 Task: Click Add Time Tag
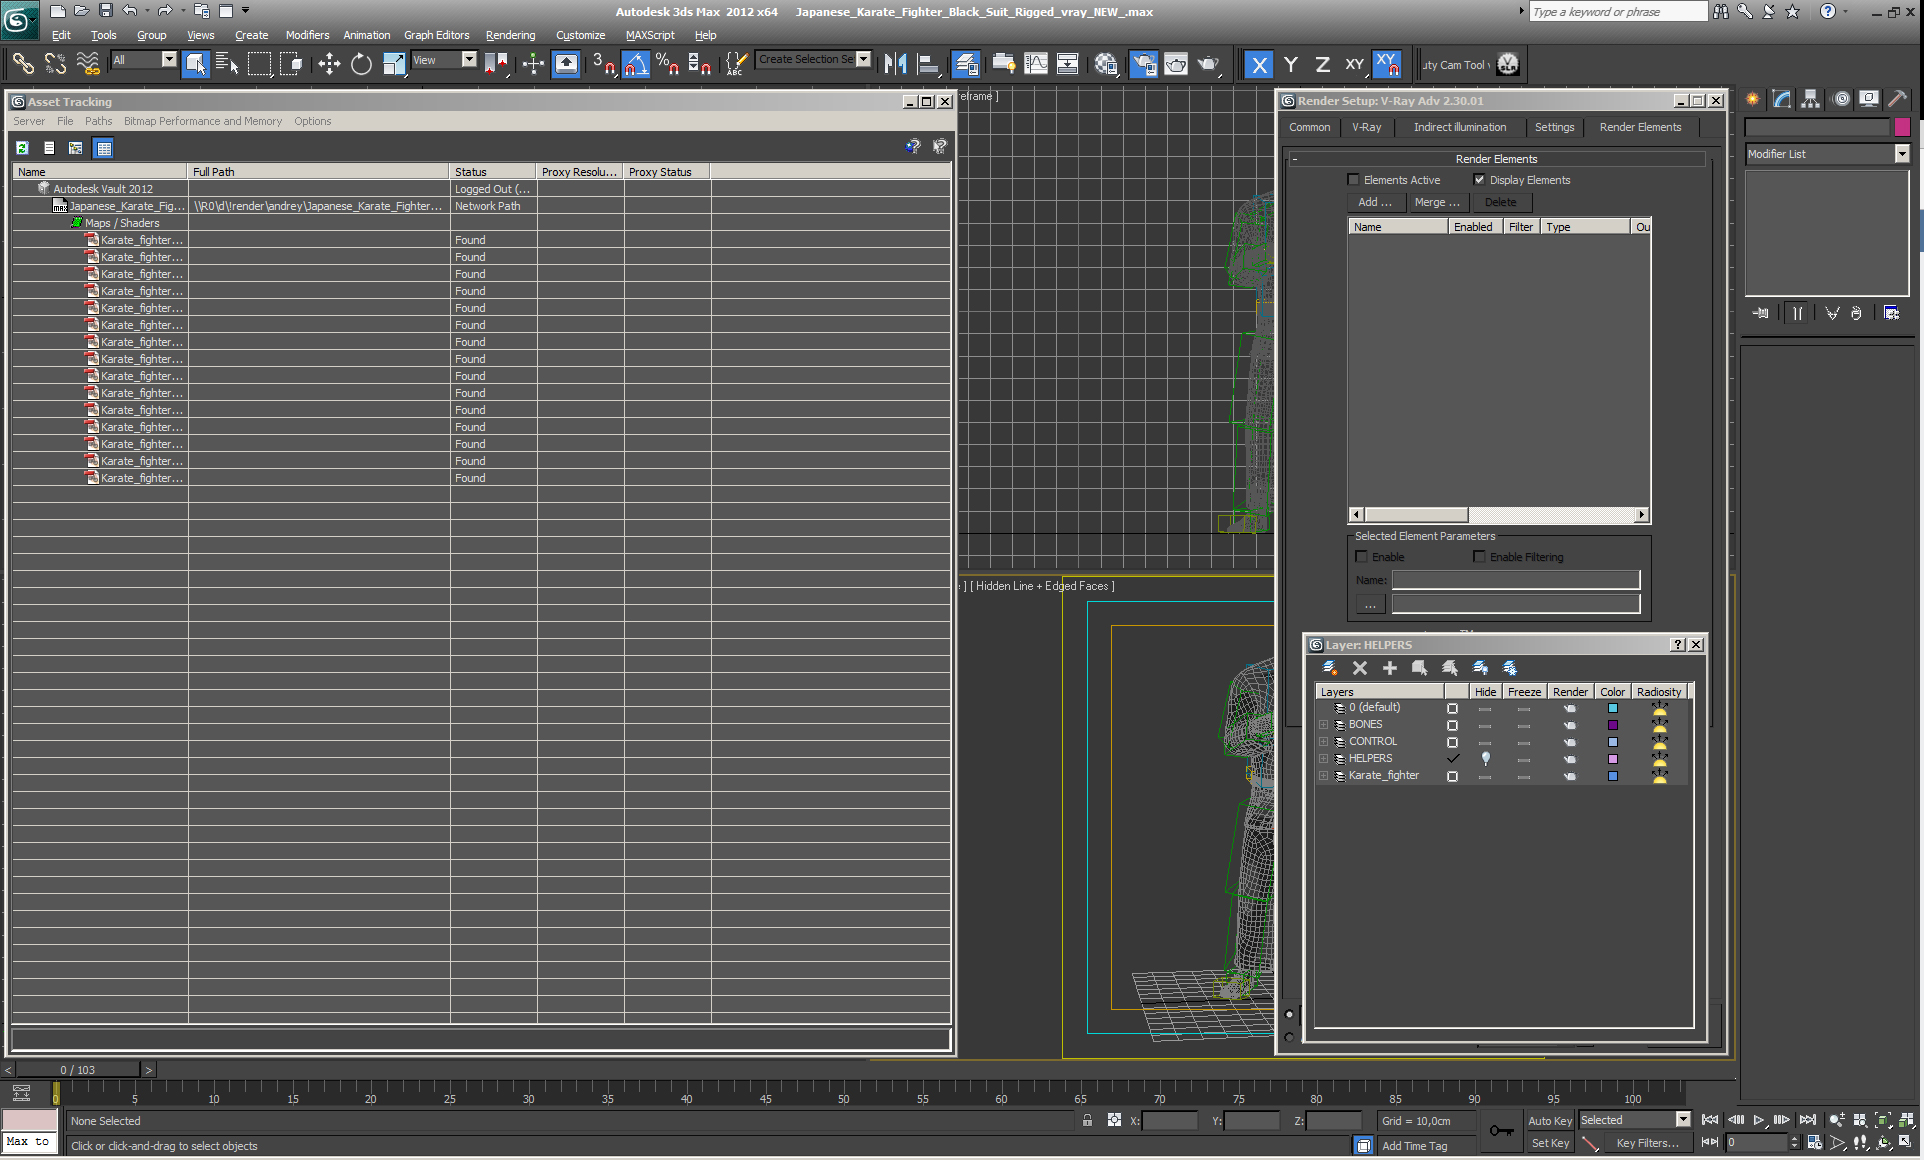[x=1415, y=1146]
